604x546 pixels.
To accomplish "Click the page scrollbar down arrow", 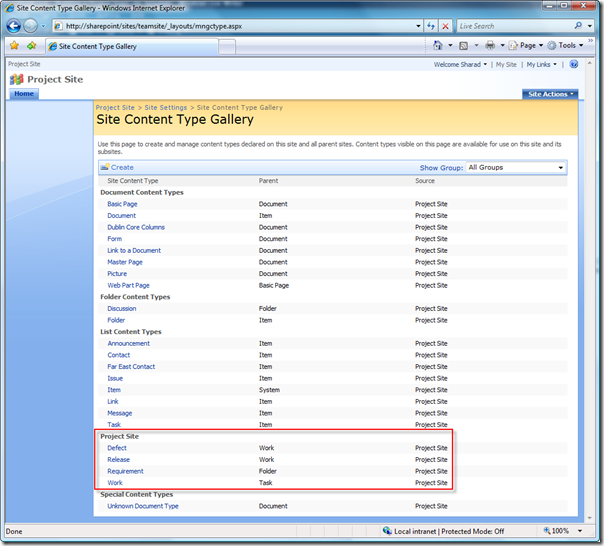I will click(x=589, y=518).
